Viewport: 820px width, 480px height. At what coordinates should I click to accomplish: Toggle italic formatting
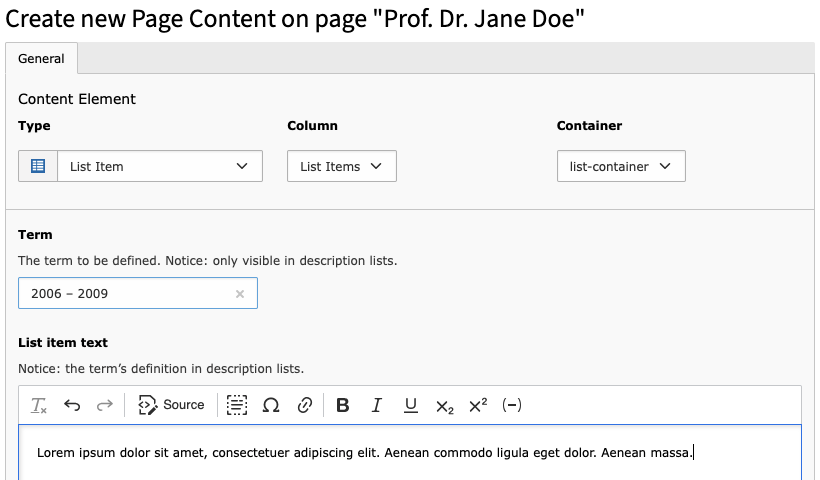click(377, 405)
